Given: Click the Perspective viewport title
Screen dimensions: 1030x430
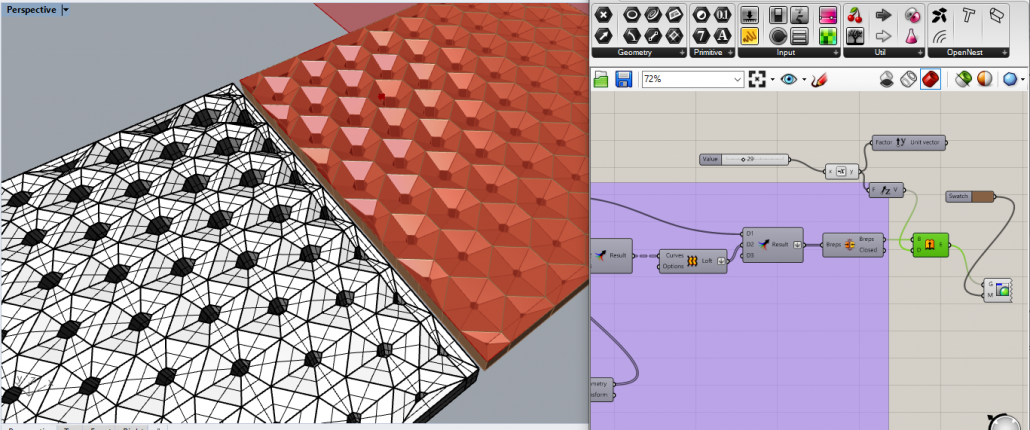Looking at the screenshot, I should 30,9.
